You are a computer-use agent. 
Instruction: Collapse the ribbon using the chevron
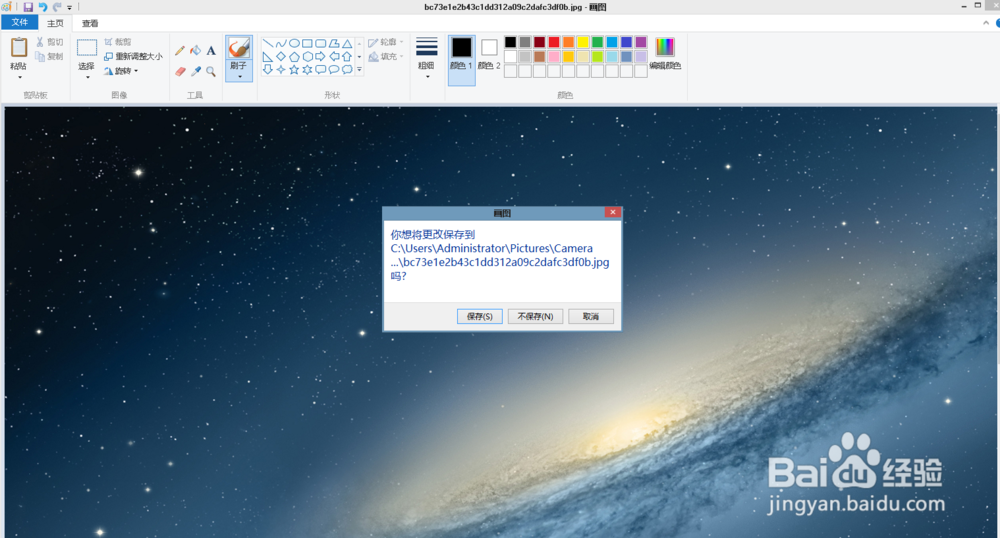986,23
